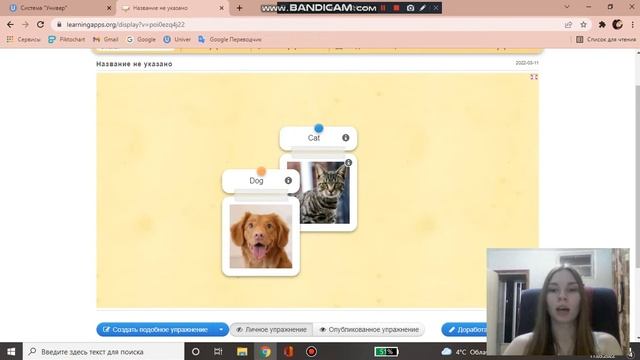This screenshot has height=360, width=640.
Task: Open Gmail bookmark
Action: (105, 39)
